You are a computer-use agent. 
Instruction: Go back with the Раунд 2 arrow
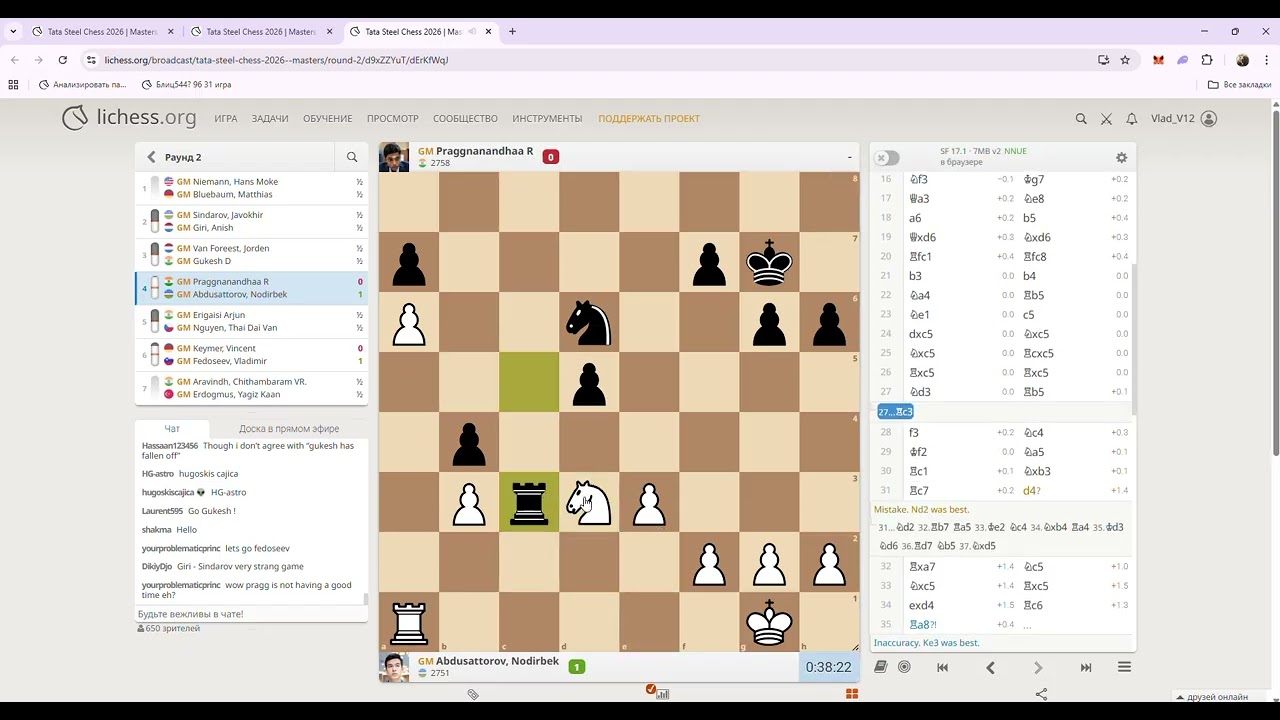pos(151,157)
